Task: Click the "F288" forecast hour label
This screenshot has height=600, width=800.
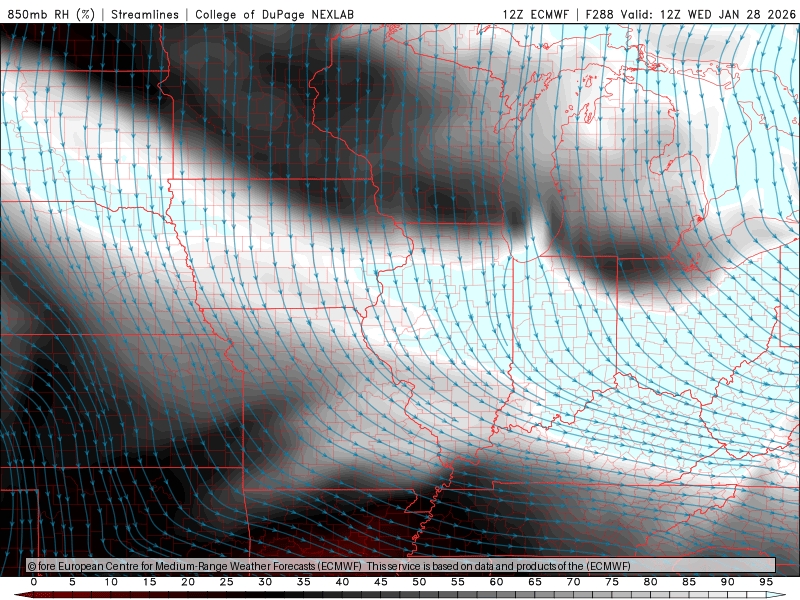Action: click(599, 14)
